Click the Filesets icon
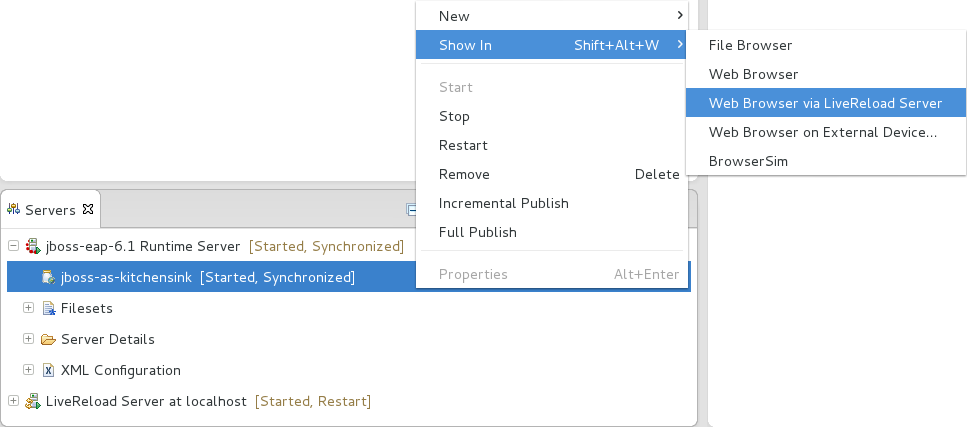This screenshot has width=967, height=427. point(48,308)
